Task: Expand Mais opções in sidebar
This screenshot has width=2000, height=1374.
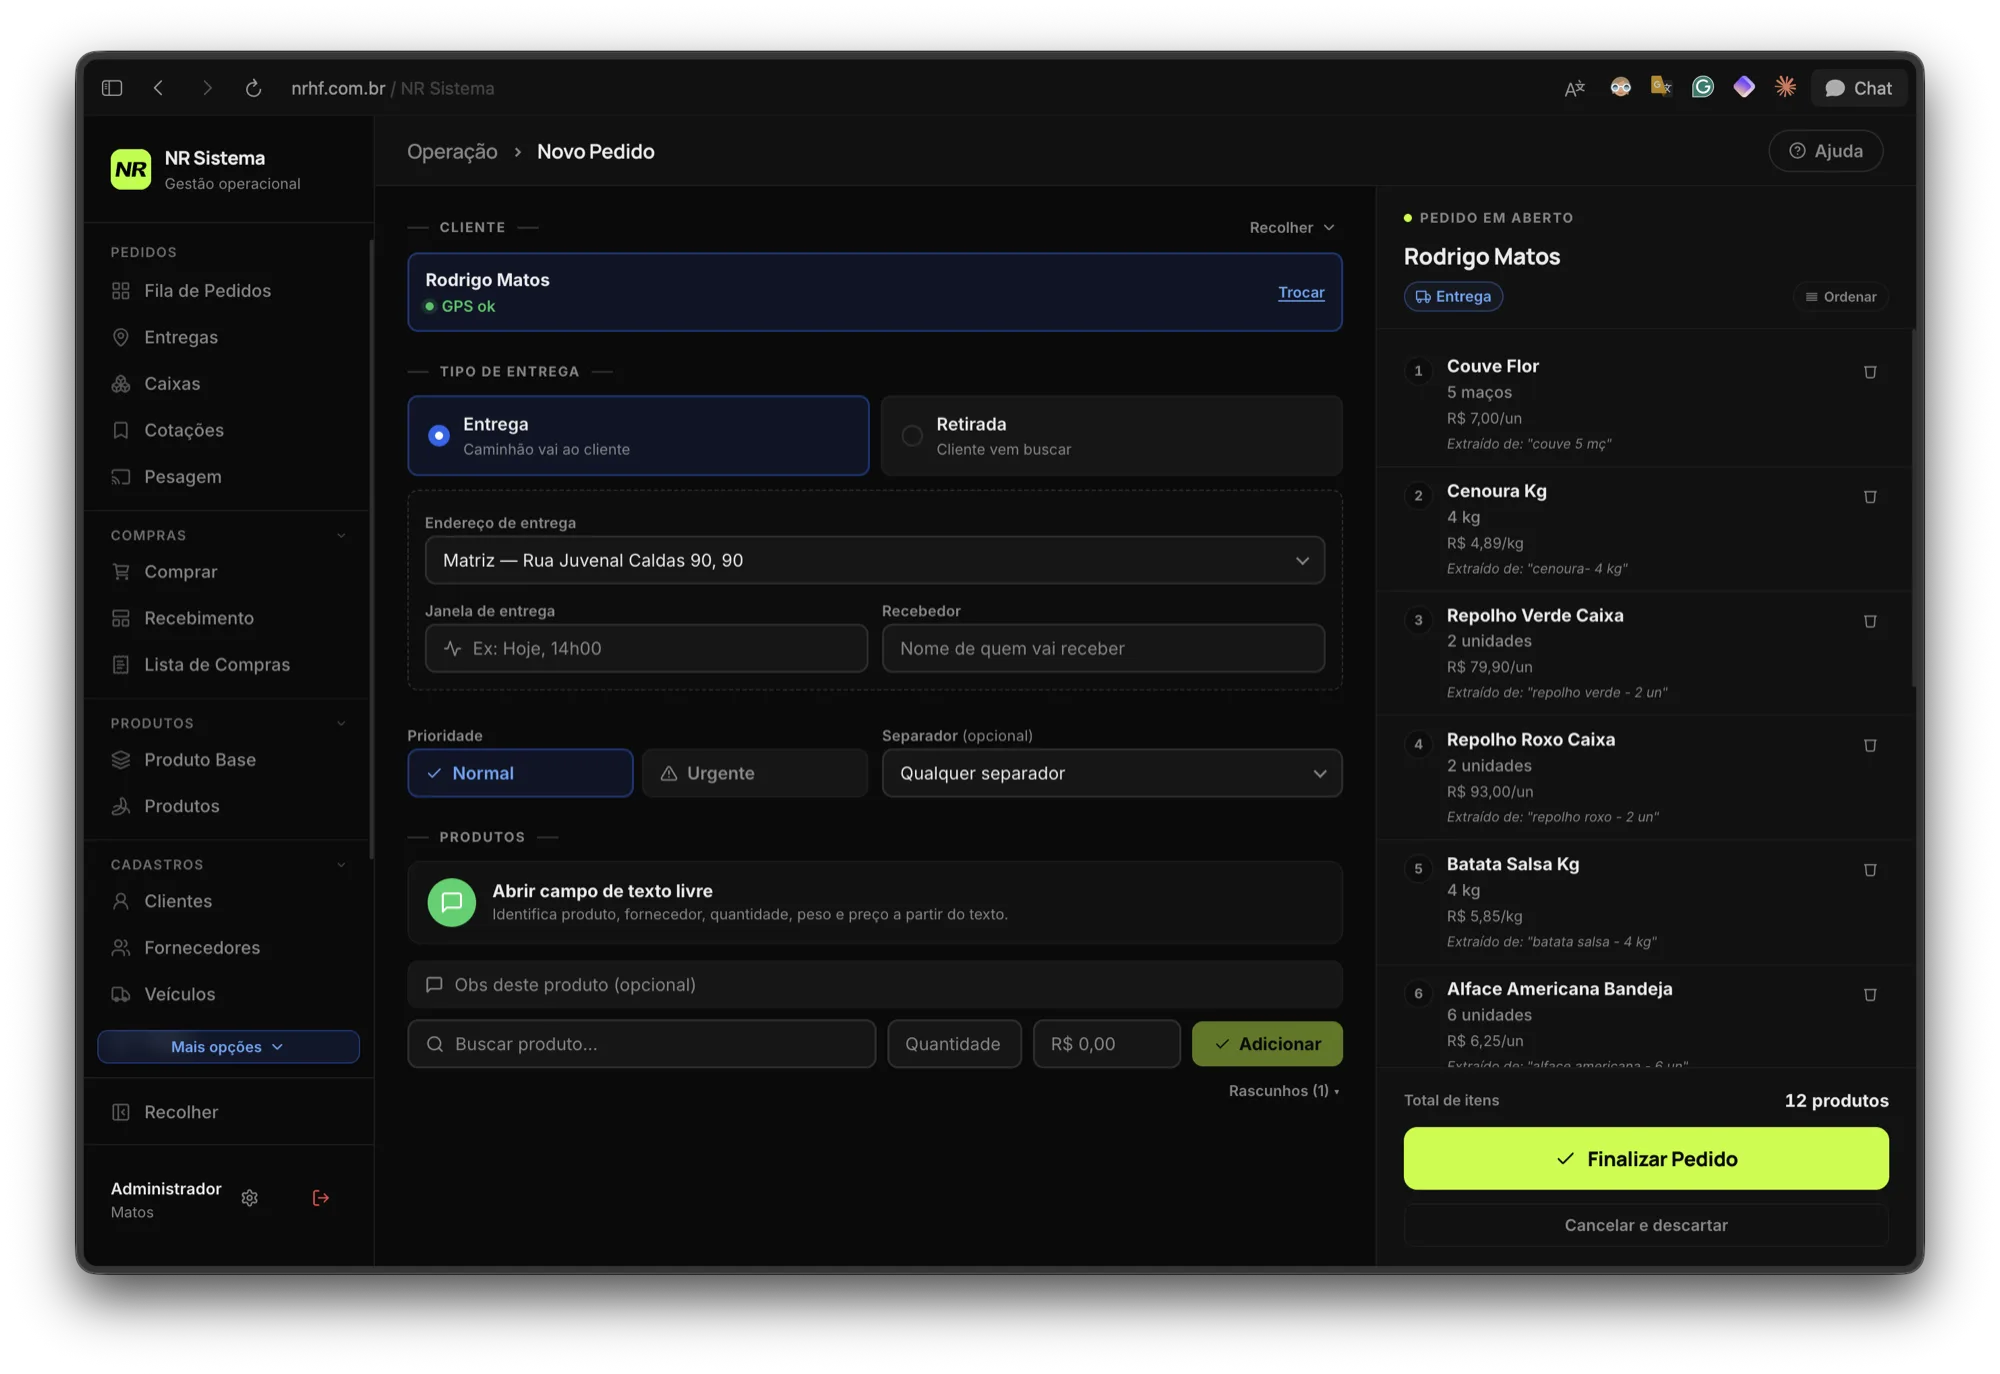Action: pyautogui.click(x=228, y=1047)
